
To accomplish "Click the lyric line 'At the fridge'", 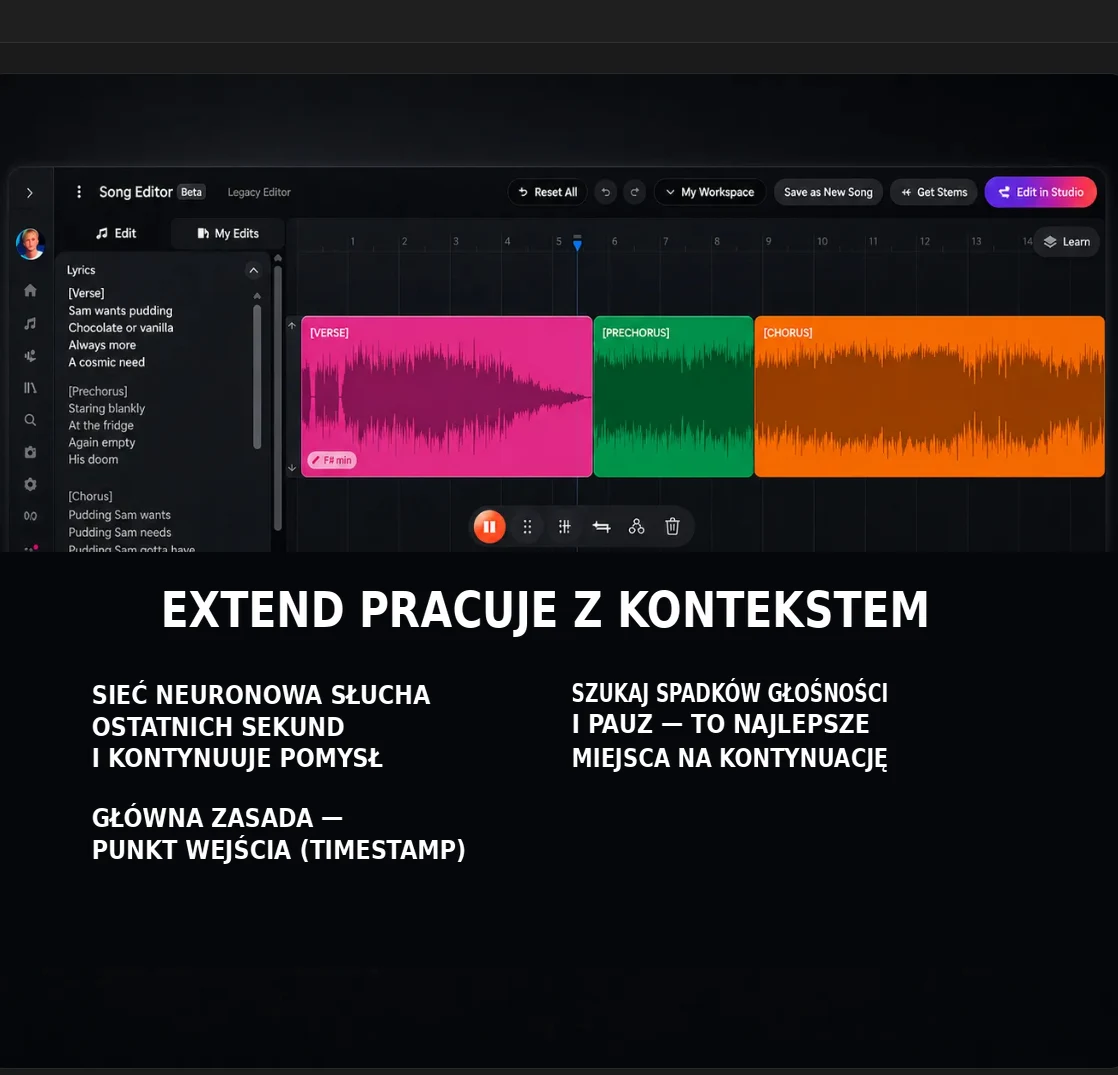I will coord(101,426).
